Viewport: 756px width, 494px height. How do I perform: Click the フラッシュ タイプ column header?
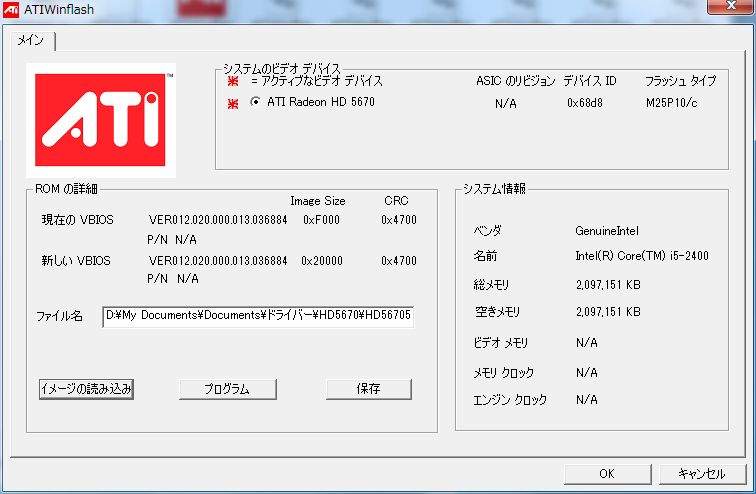[x=681, y=81]
